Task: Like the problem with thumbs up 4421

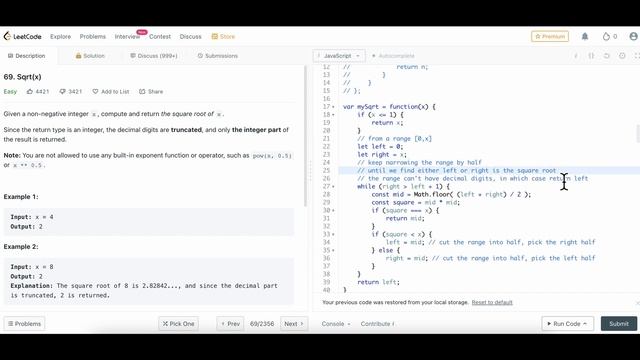Action: (38, 91)
